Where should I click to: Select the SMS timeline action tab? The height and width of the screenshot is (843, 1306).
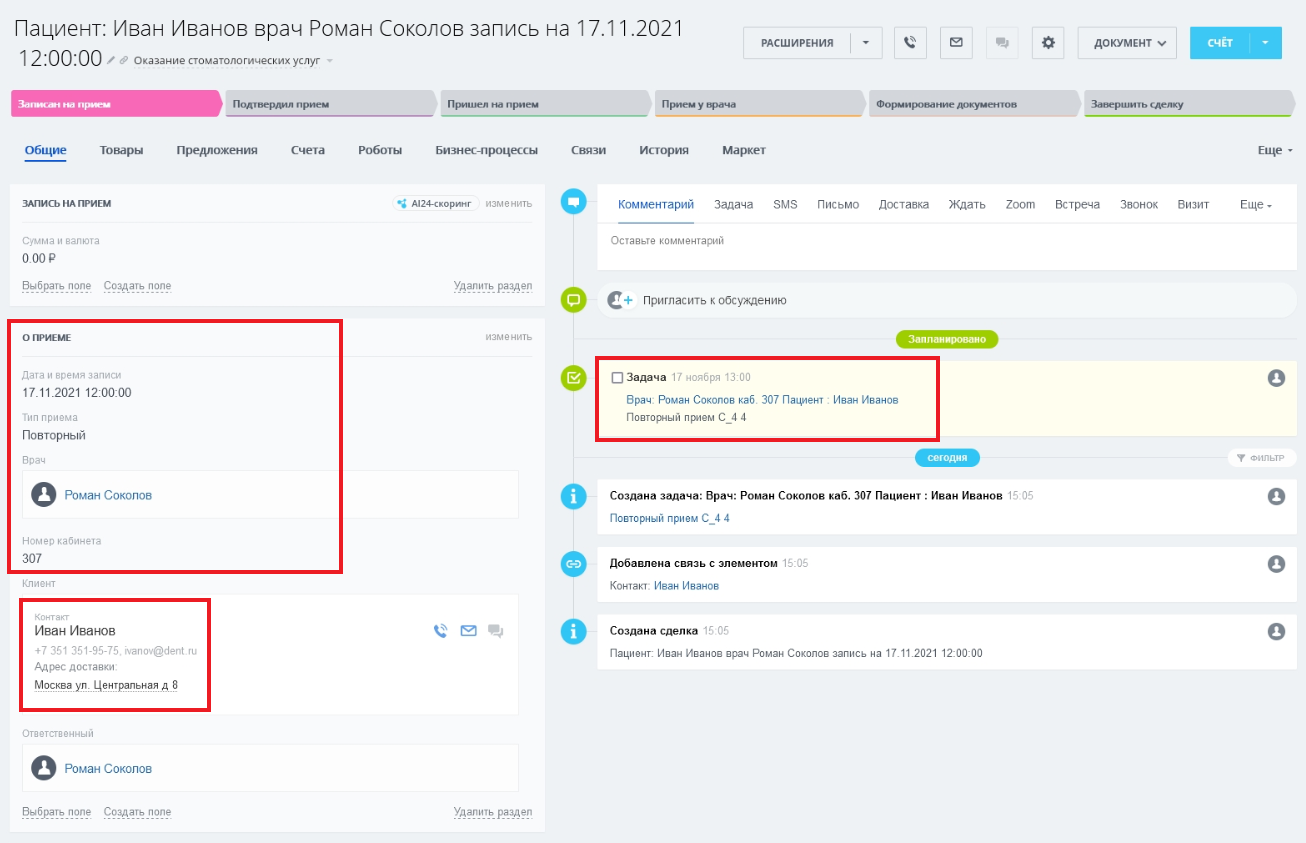785,204
